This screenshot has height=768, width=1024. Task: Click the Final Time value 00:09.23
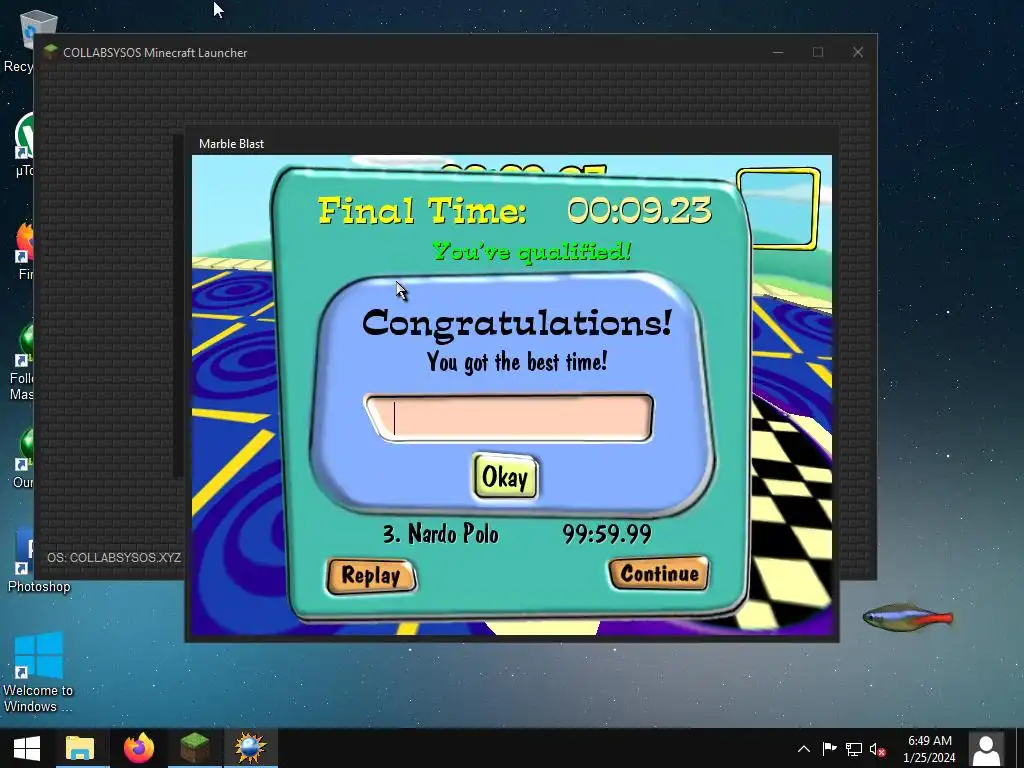point(639,211)
